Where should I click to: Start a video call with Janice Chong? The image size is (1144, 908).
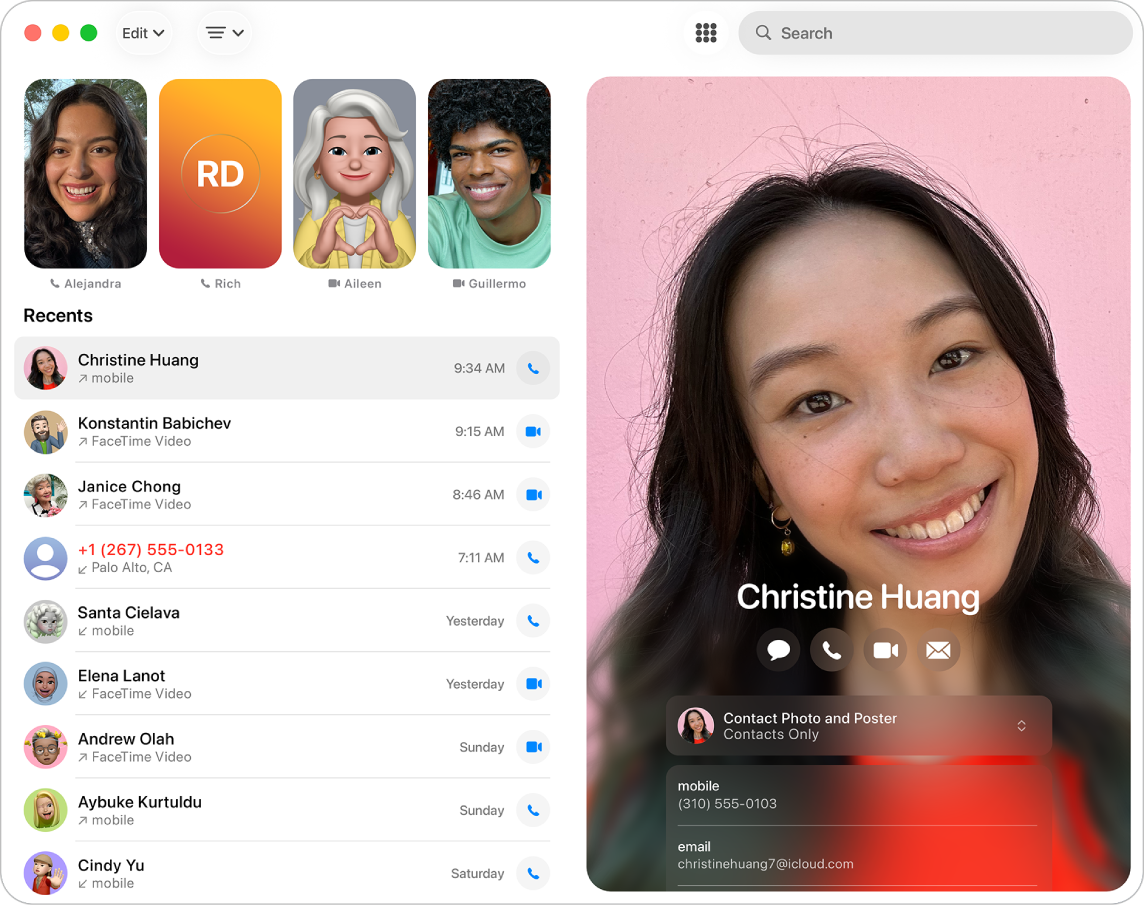coord(533,494)
